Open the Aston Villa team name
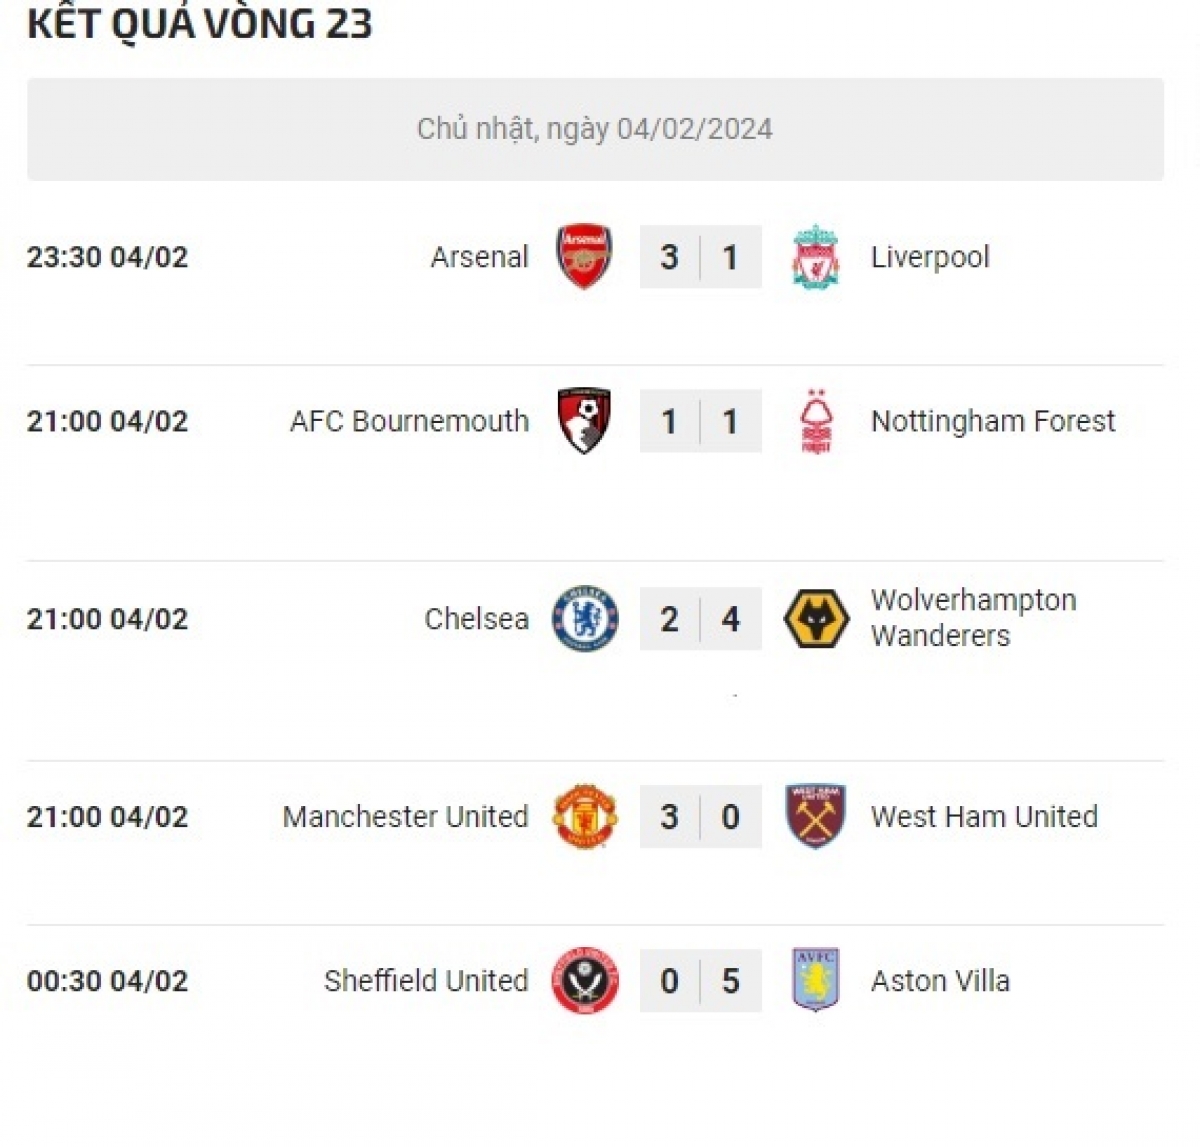This screenshot has height=1147, width=1200. pyautogui.click(x=940, y=981)
